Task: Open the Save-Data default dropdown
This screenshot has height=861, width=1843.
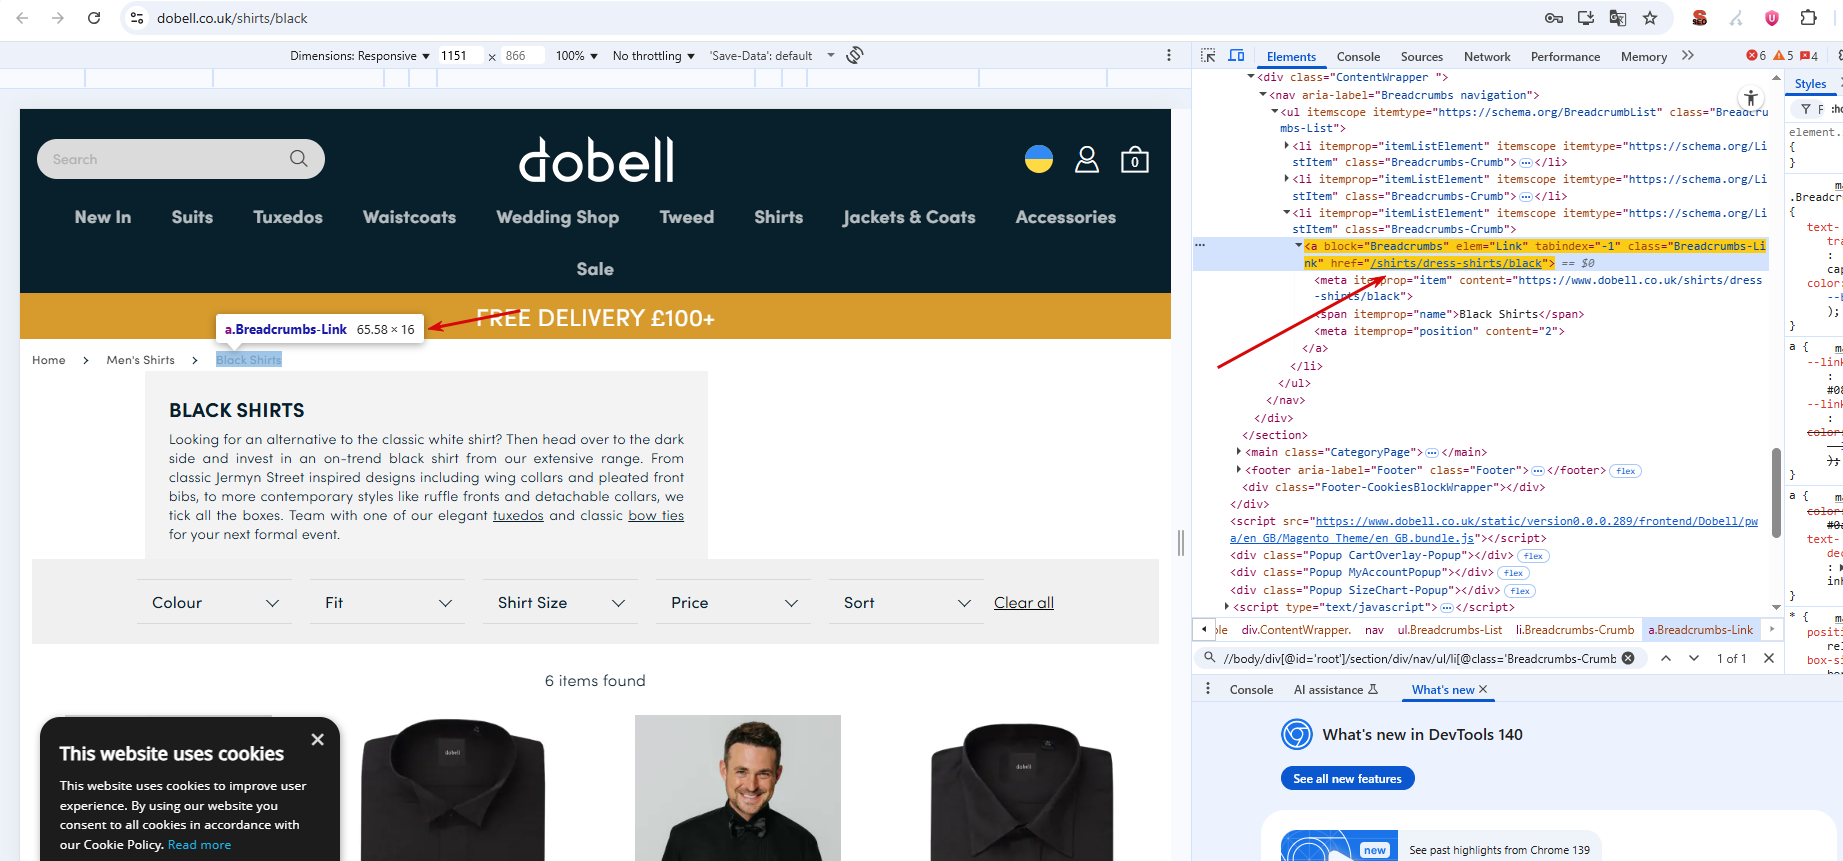Action: [771, 56]
